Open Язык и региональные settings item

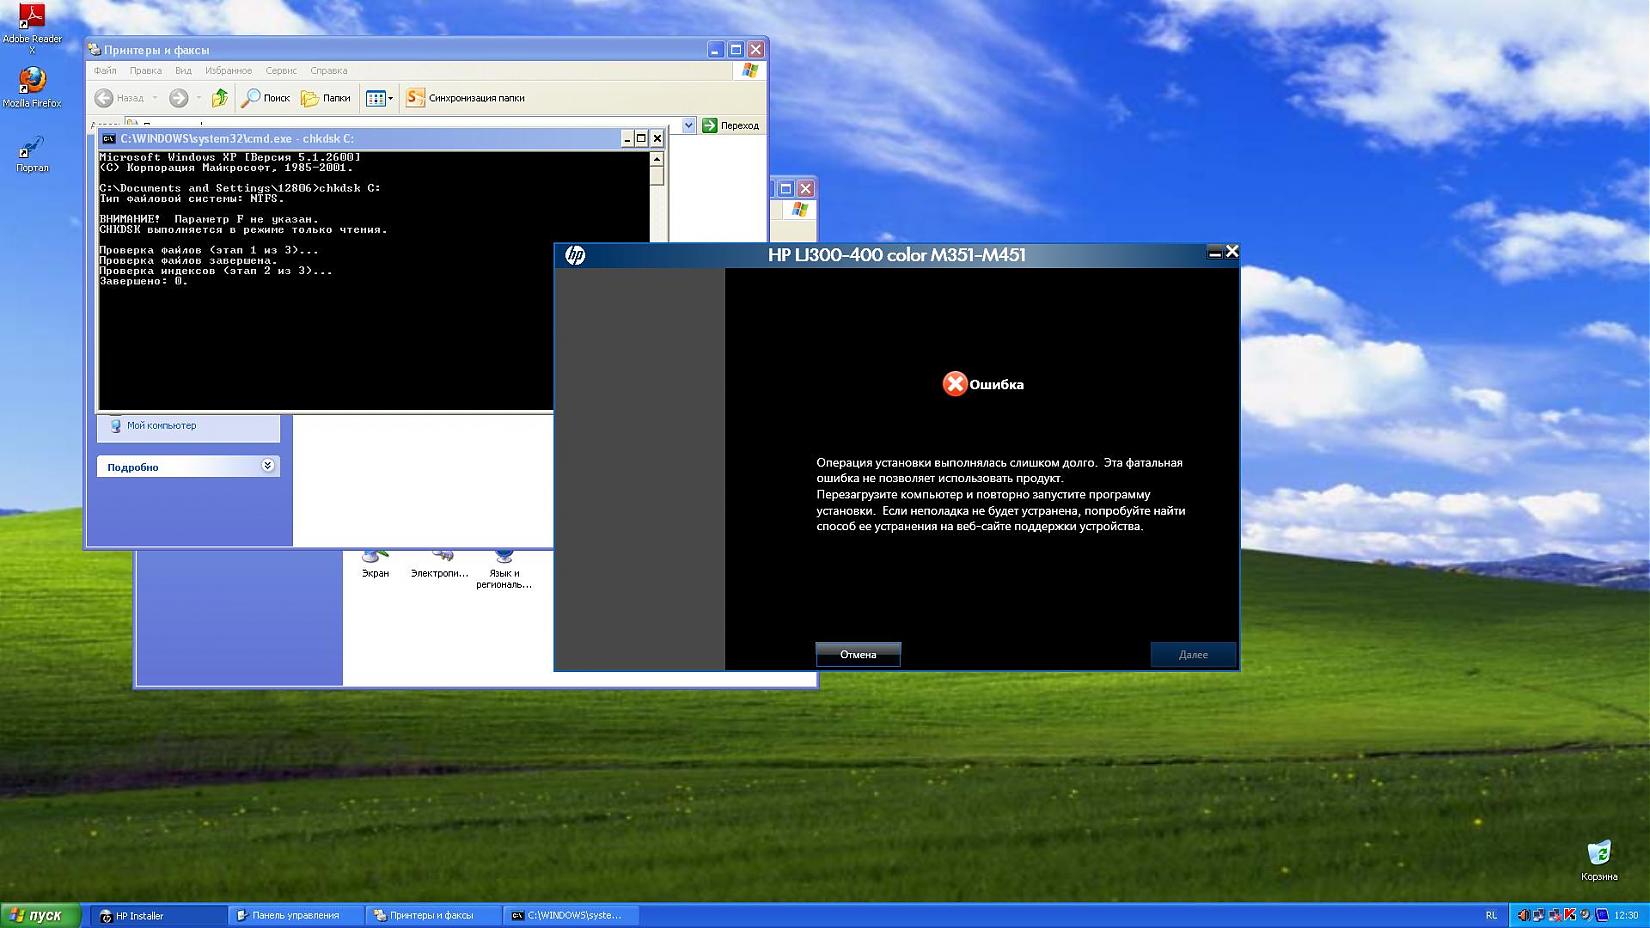pyautogui.click(x=504, y=569)
